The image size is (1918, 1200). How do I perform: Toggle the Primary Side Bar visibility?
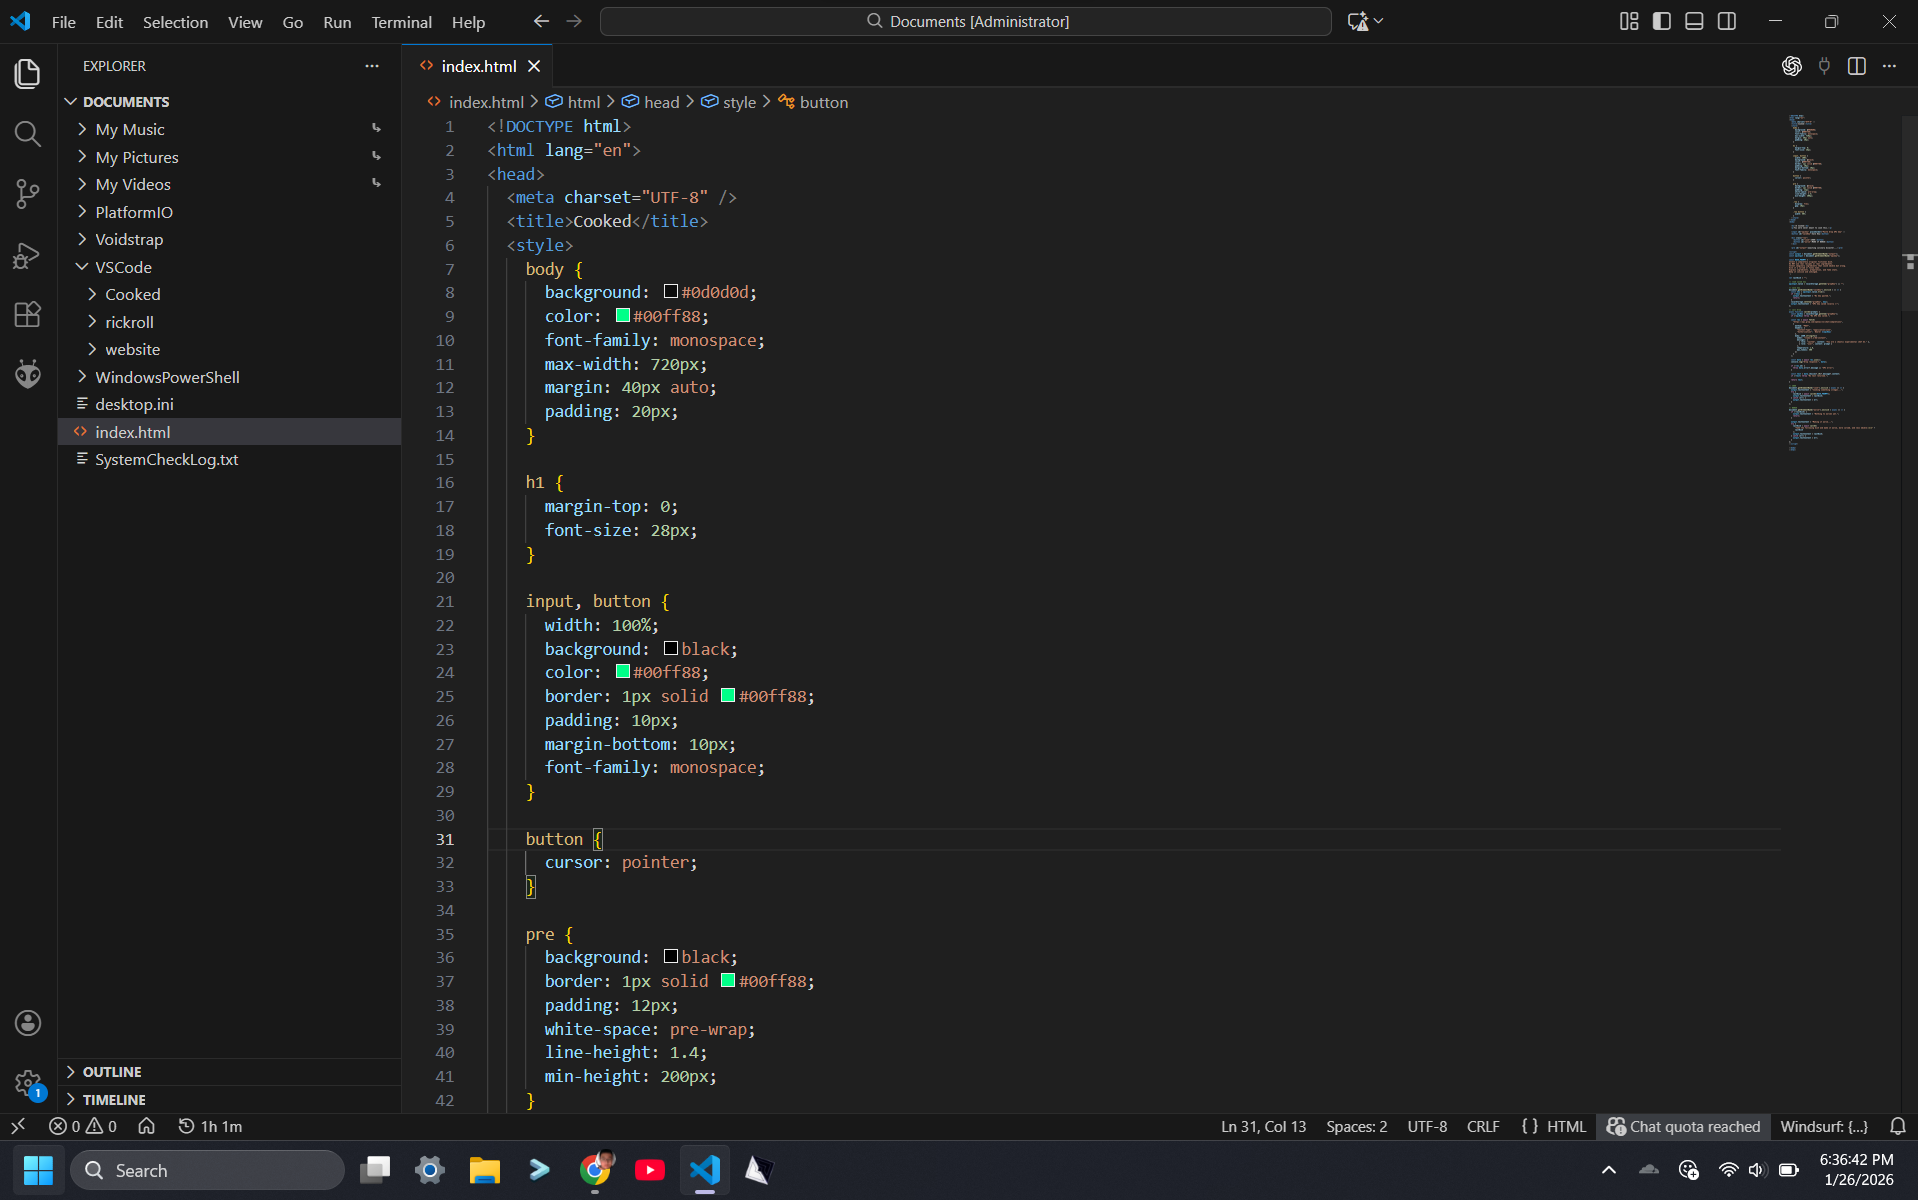coord(1661,21)
